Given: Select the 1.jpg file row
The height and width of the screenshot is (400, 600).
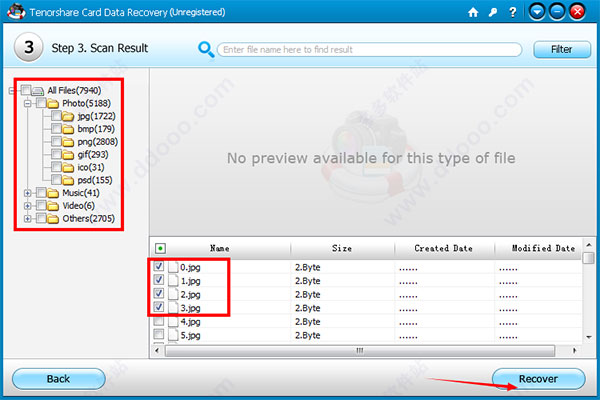Looking at the screenshot, I should tap(366, 281).
